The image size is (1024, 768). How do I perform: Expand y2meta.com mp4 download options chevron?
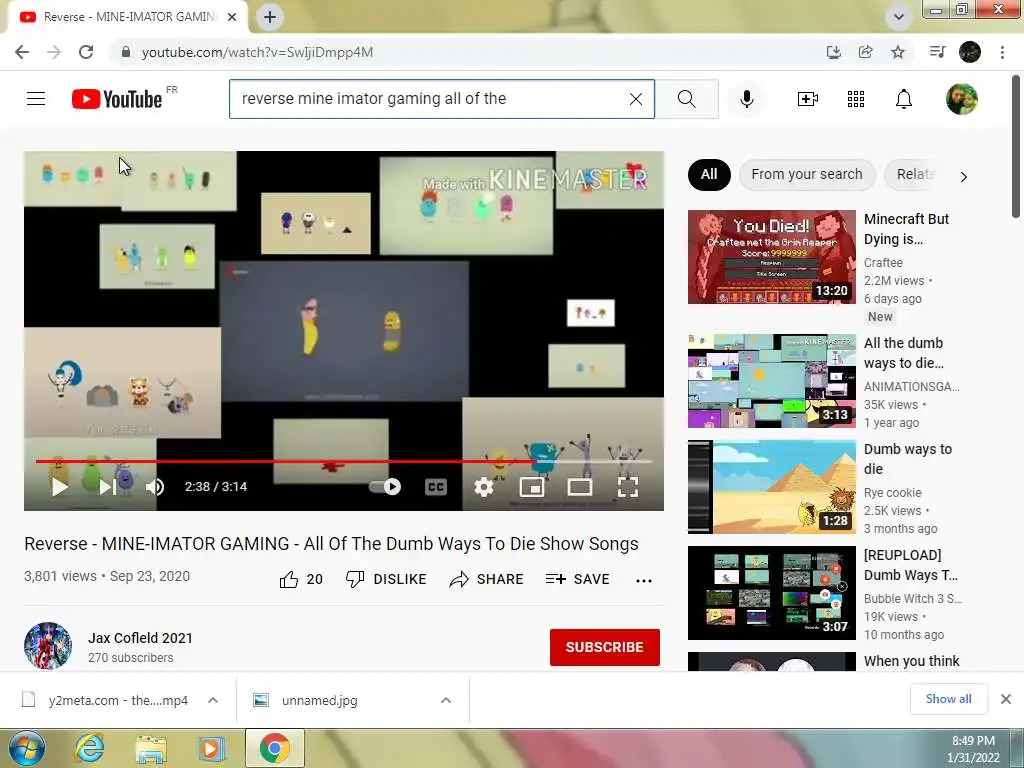pyautogui.click(x=213, y=700)
